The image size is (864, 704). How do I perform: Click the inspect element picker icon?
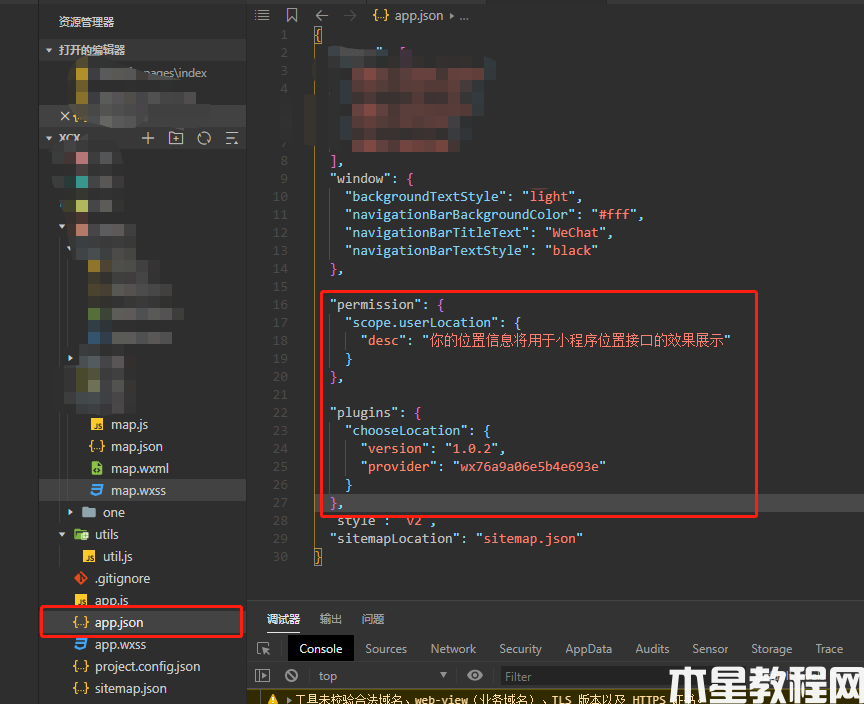[264, 649]
